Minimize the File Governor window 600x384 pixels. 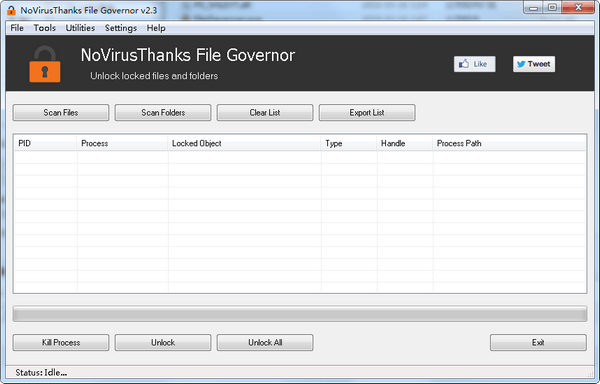pyautogui.click(x=533, y=8)
